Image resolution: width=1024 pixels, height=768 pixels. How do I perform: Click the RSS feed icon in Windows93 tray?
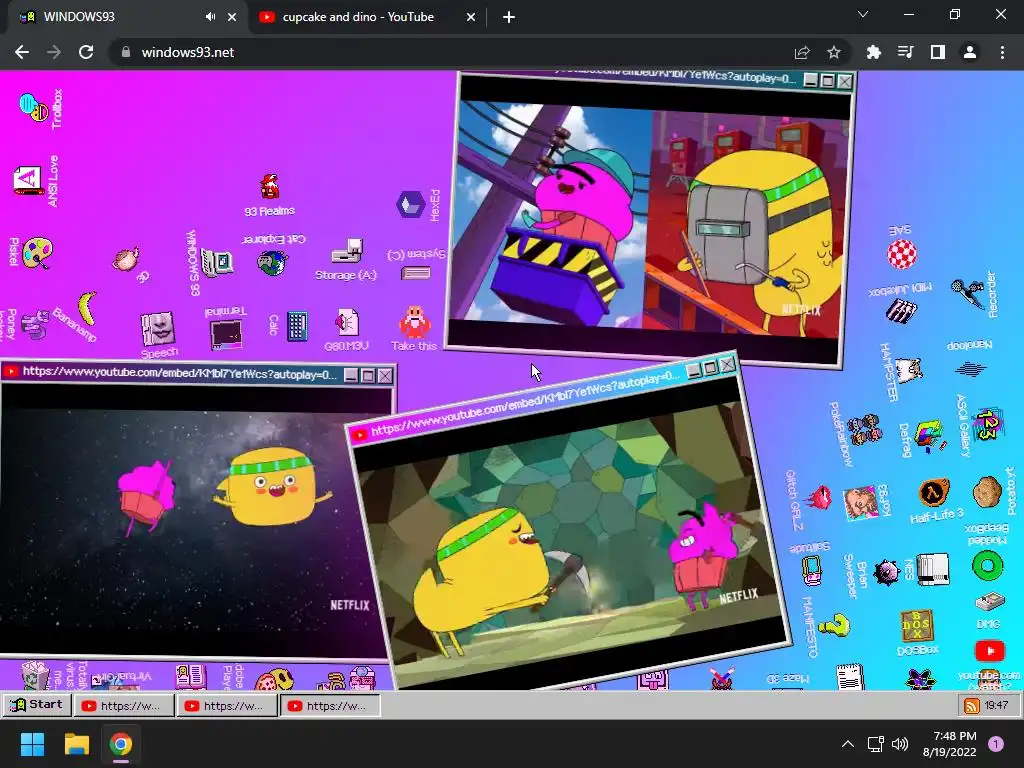tap(972, 706)
